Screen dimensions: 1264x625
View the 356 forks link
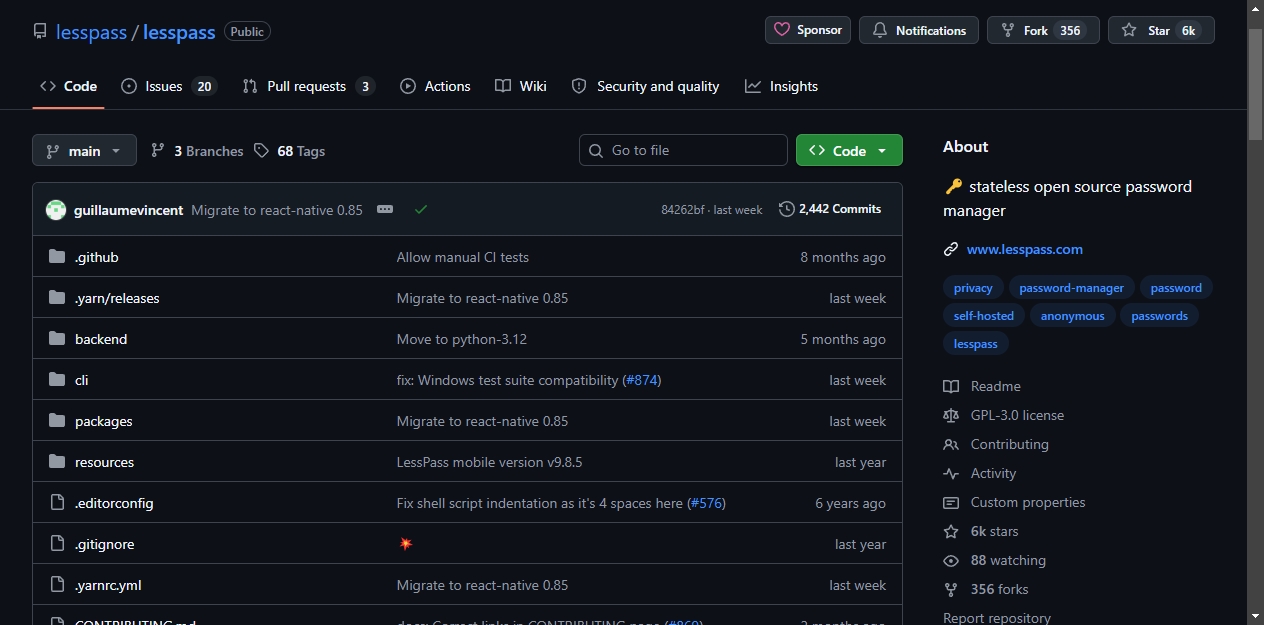point(986,589)
